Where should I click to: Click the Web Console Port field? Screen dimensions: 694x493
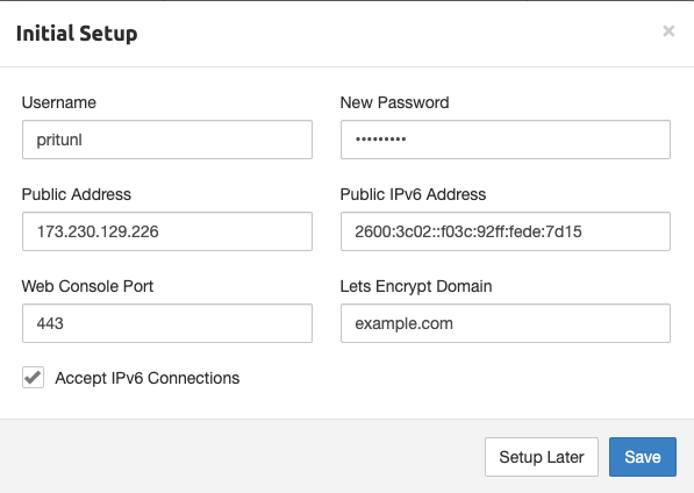tap(167, 324)
